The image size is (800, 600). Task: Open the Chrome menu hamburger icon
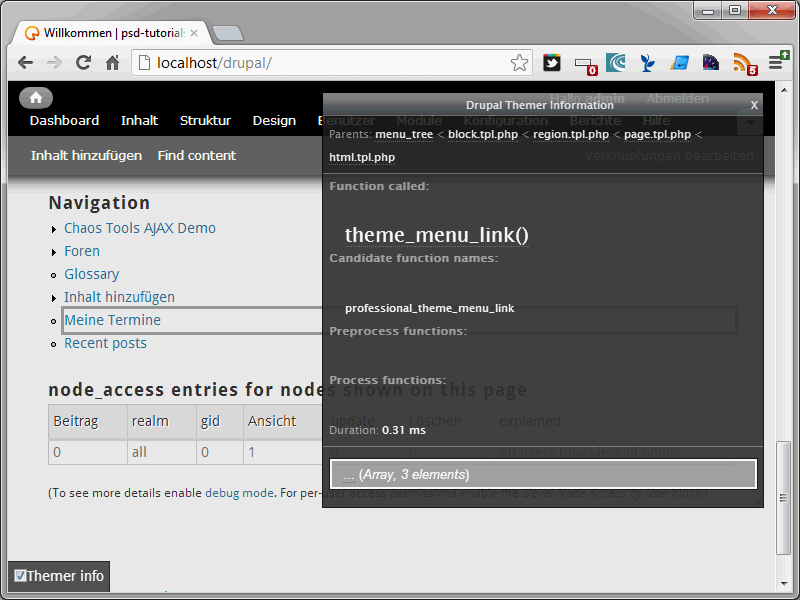tap(778, 61)
